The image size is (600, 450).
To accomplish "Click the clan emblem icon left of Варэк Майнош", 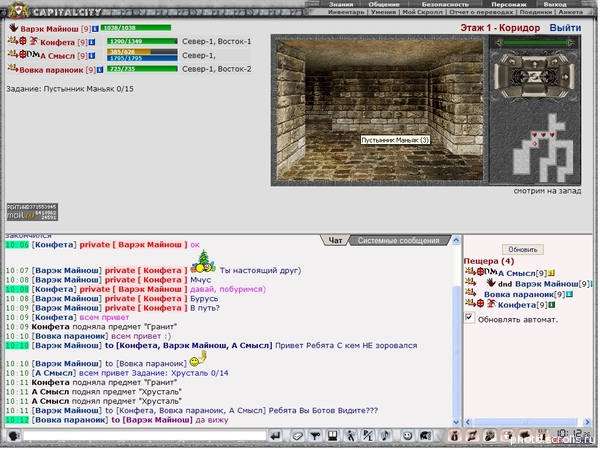I will click(13, 29).
